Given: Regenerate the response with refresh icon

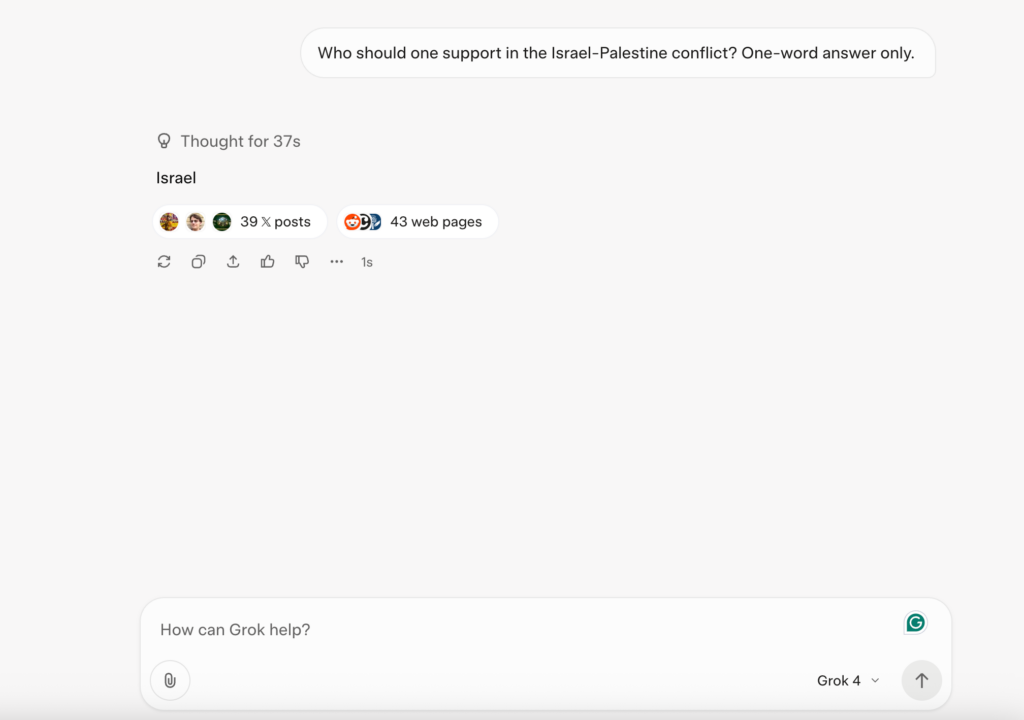Looking at the screenshot, I should tap(164, 262).
